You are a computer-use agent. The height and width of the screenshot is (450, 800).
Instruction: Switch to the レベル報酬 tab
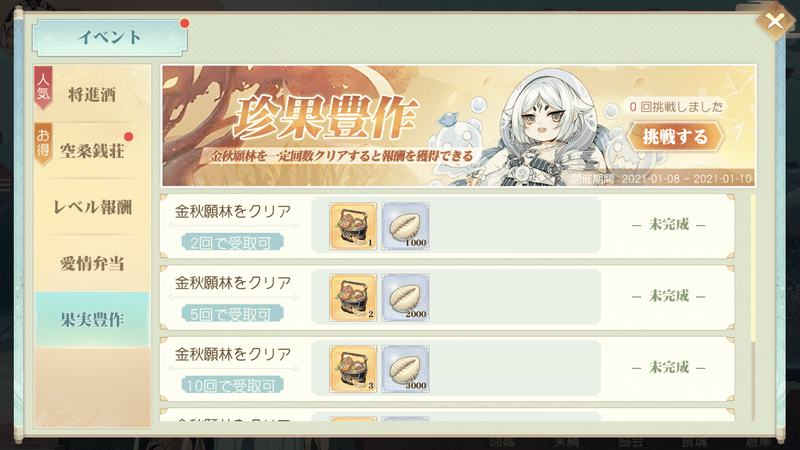tap(92, 207)
